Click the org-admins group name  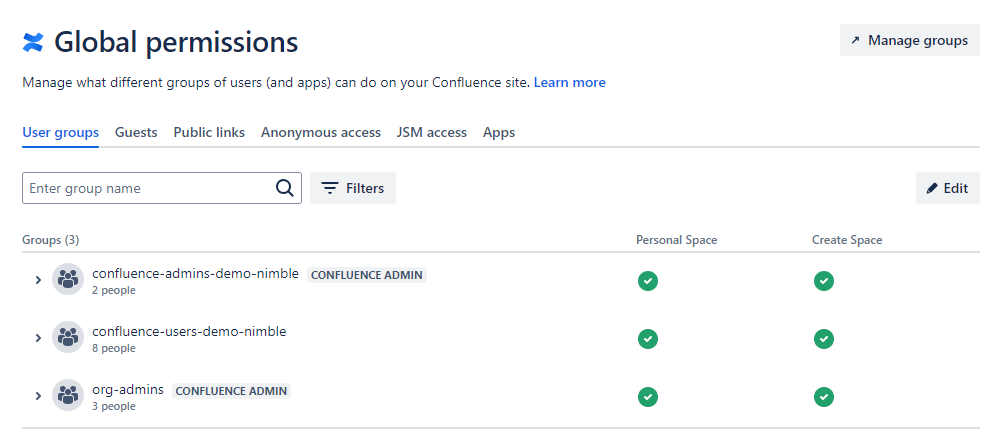(128, 390)
